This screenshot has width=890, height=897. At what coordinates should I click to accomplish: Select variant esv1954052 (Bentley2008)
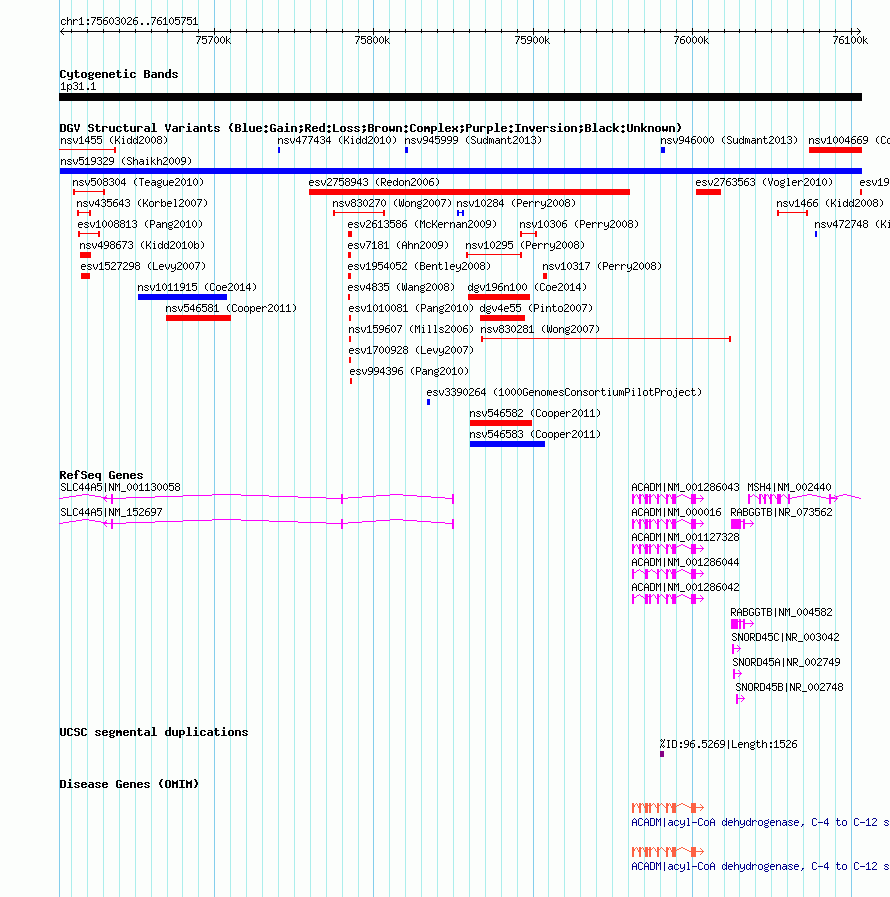pyautogui.click(x=419, y=267)
